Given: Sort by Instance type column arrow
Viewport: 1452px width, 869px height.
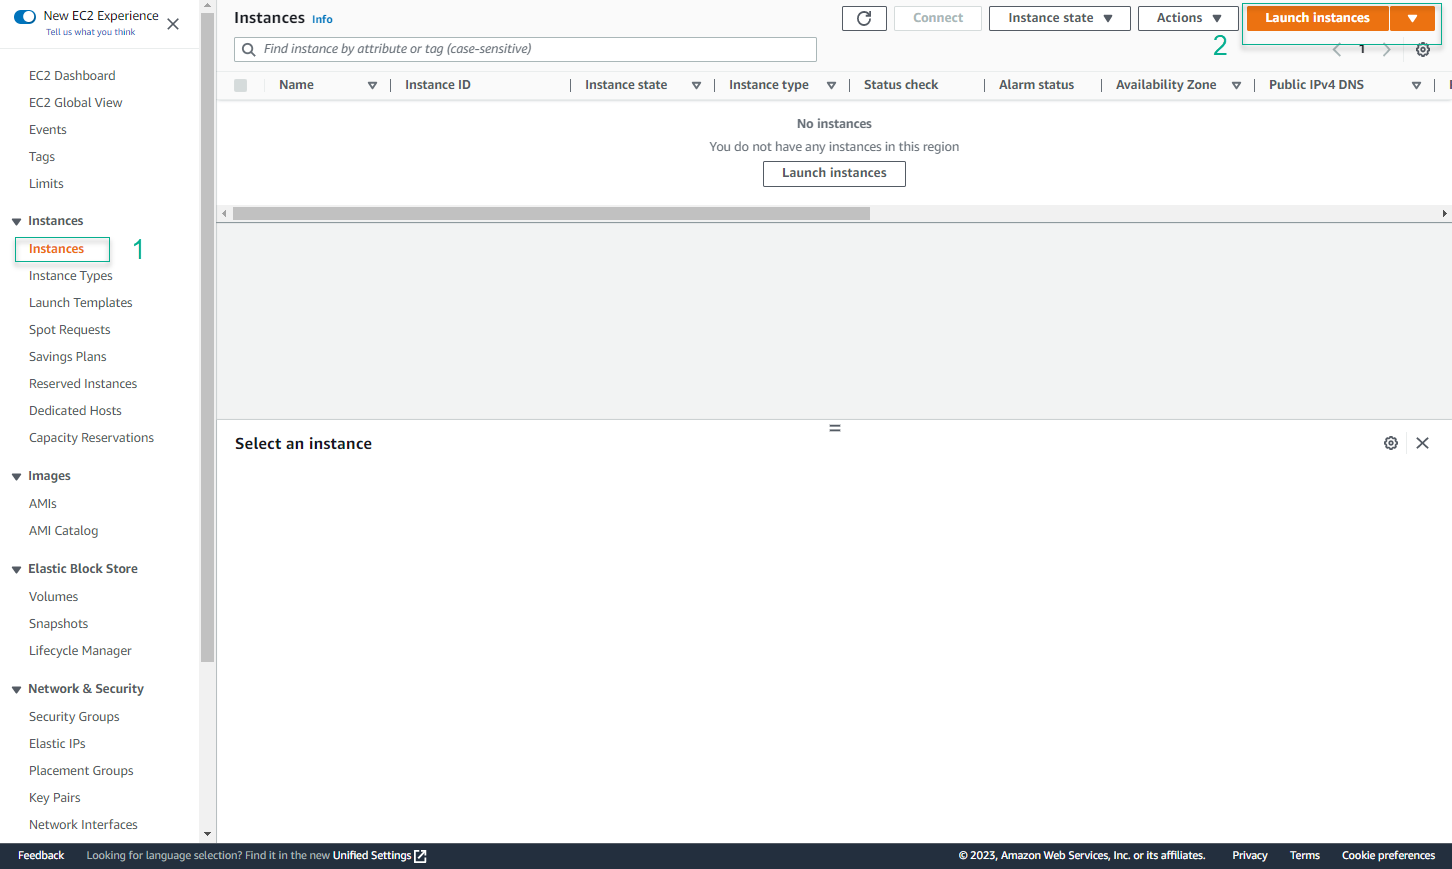Looking at the screenshot, I should (x=831, y=85).
